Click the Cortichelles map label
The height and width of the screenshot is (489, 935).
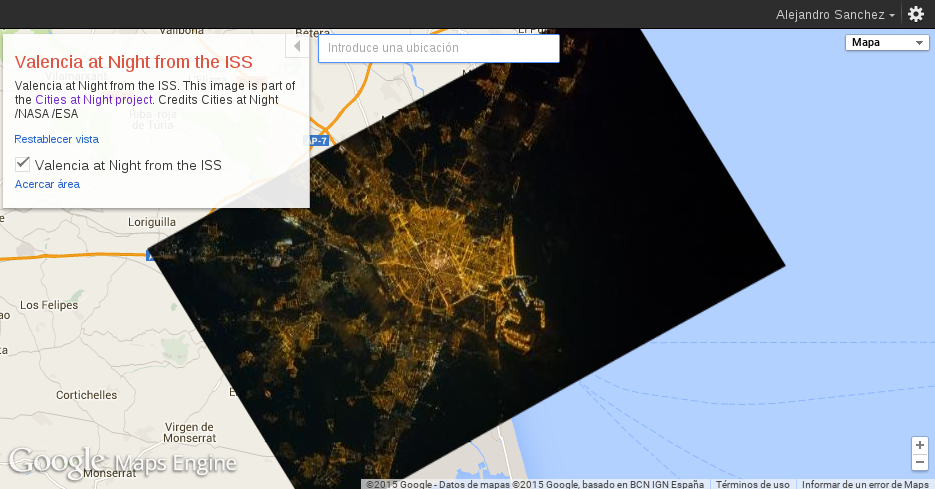click(x=86, y=395)
